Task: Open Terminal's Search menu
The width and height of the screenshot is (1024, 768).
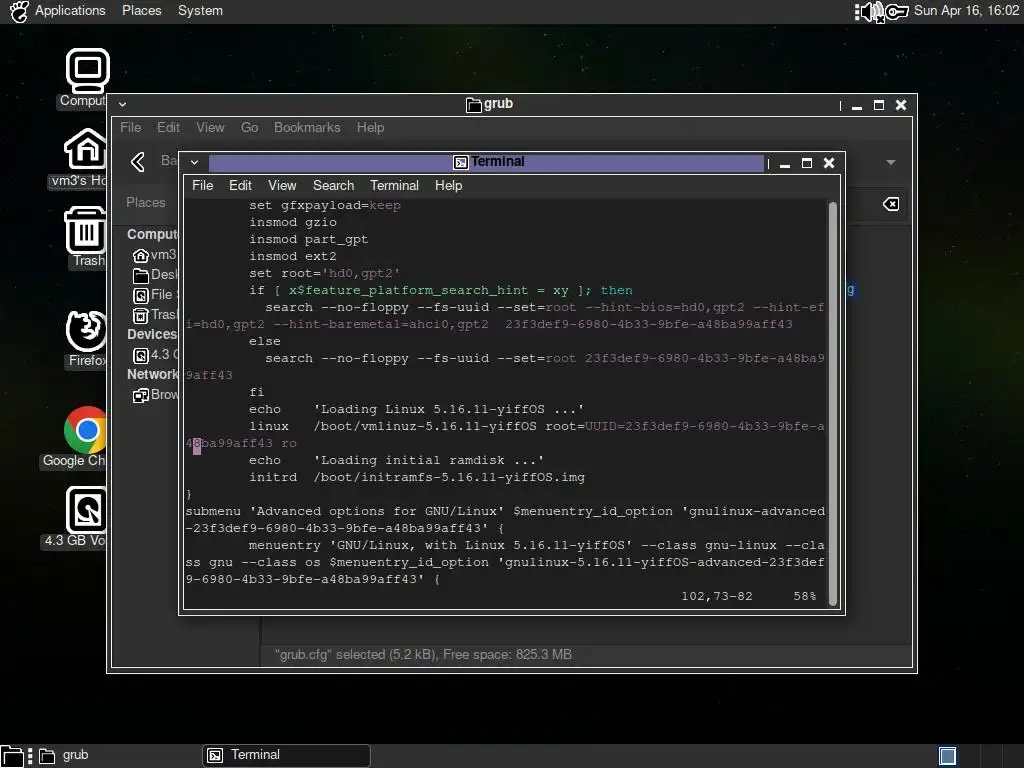Action: 333,185
